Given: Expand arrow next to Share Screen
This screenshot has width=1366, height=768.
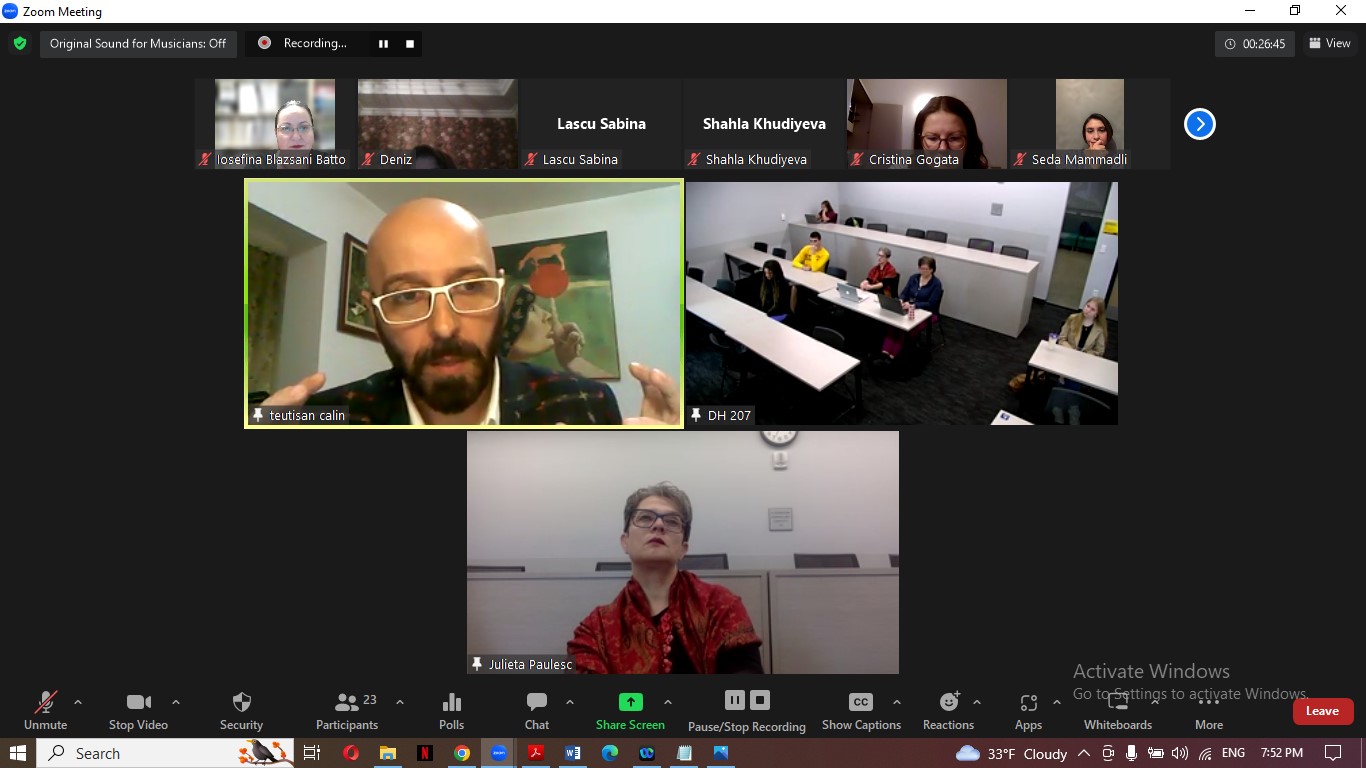Looking at the screenshot, I should (668, 702).
